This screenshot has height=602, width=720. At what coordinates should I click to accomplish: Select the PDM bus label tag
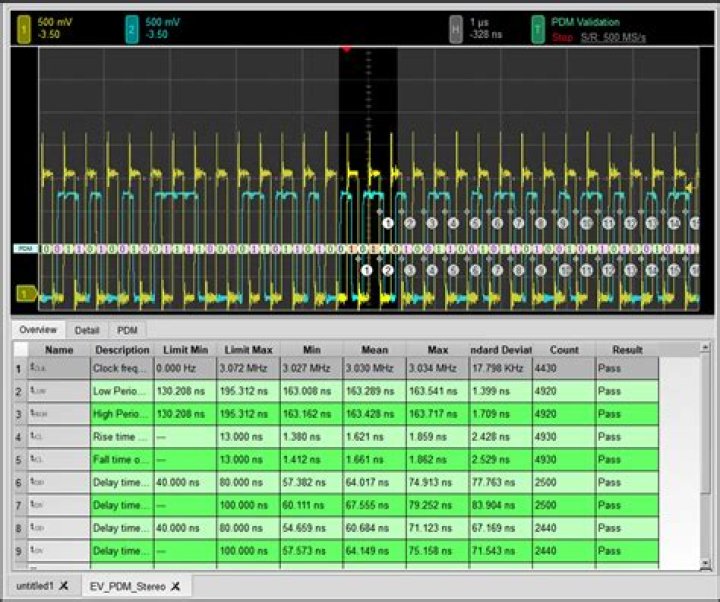pos(26,248)
